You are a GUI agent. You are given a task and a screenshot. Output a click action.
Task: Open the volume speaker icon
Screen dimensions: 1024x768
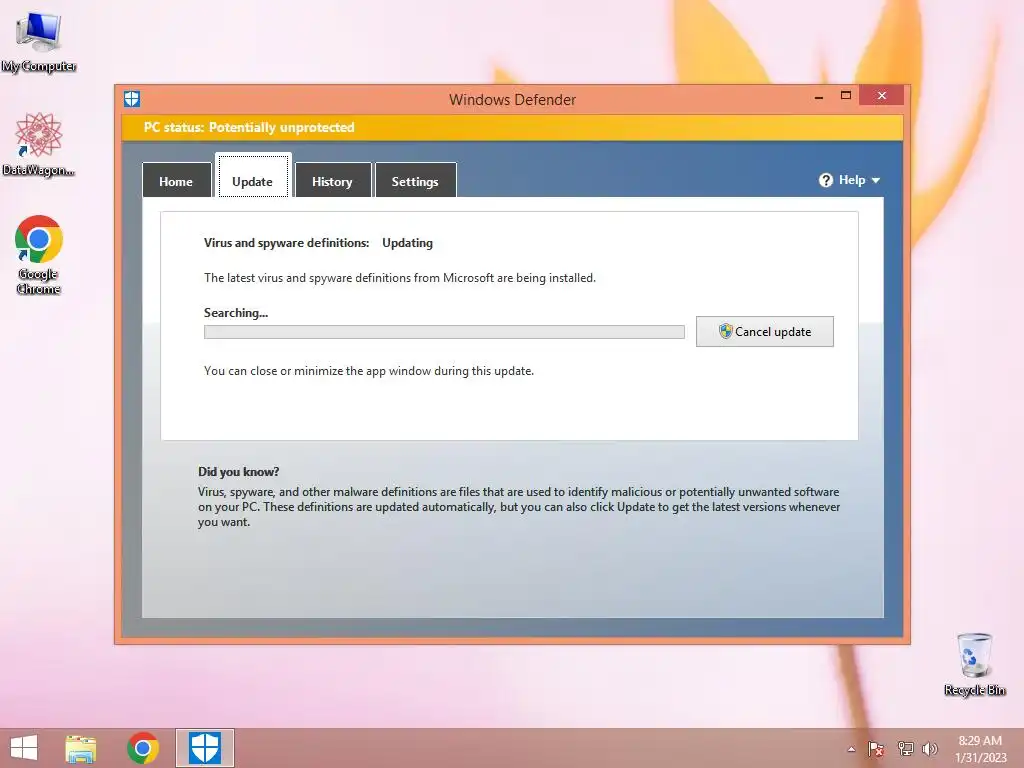[929, 748]
